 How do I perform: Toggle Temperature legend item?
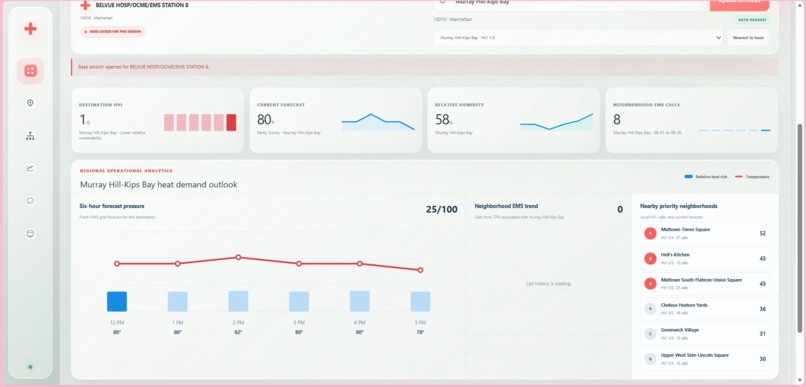[752, 177]
